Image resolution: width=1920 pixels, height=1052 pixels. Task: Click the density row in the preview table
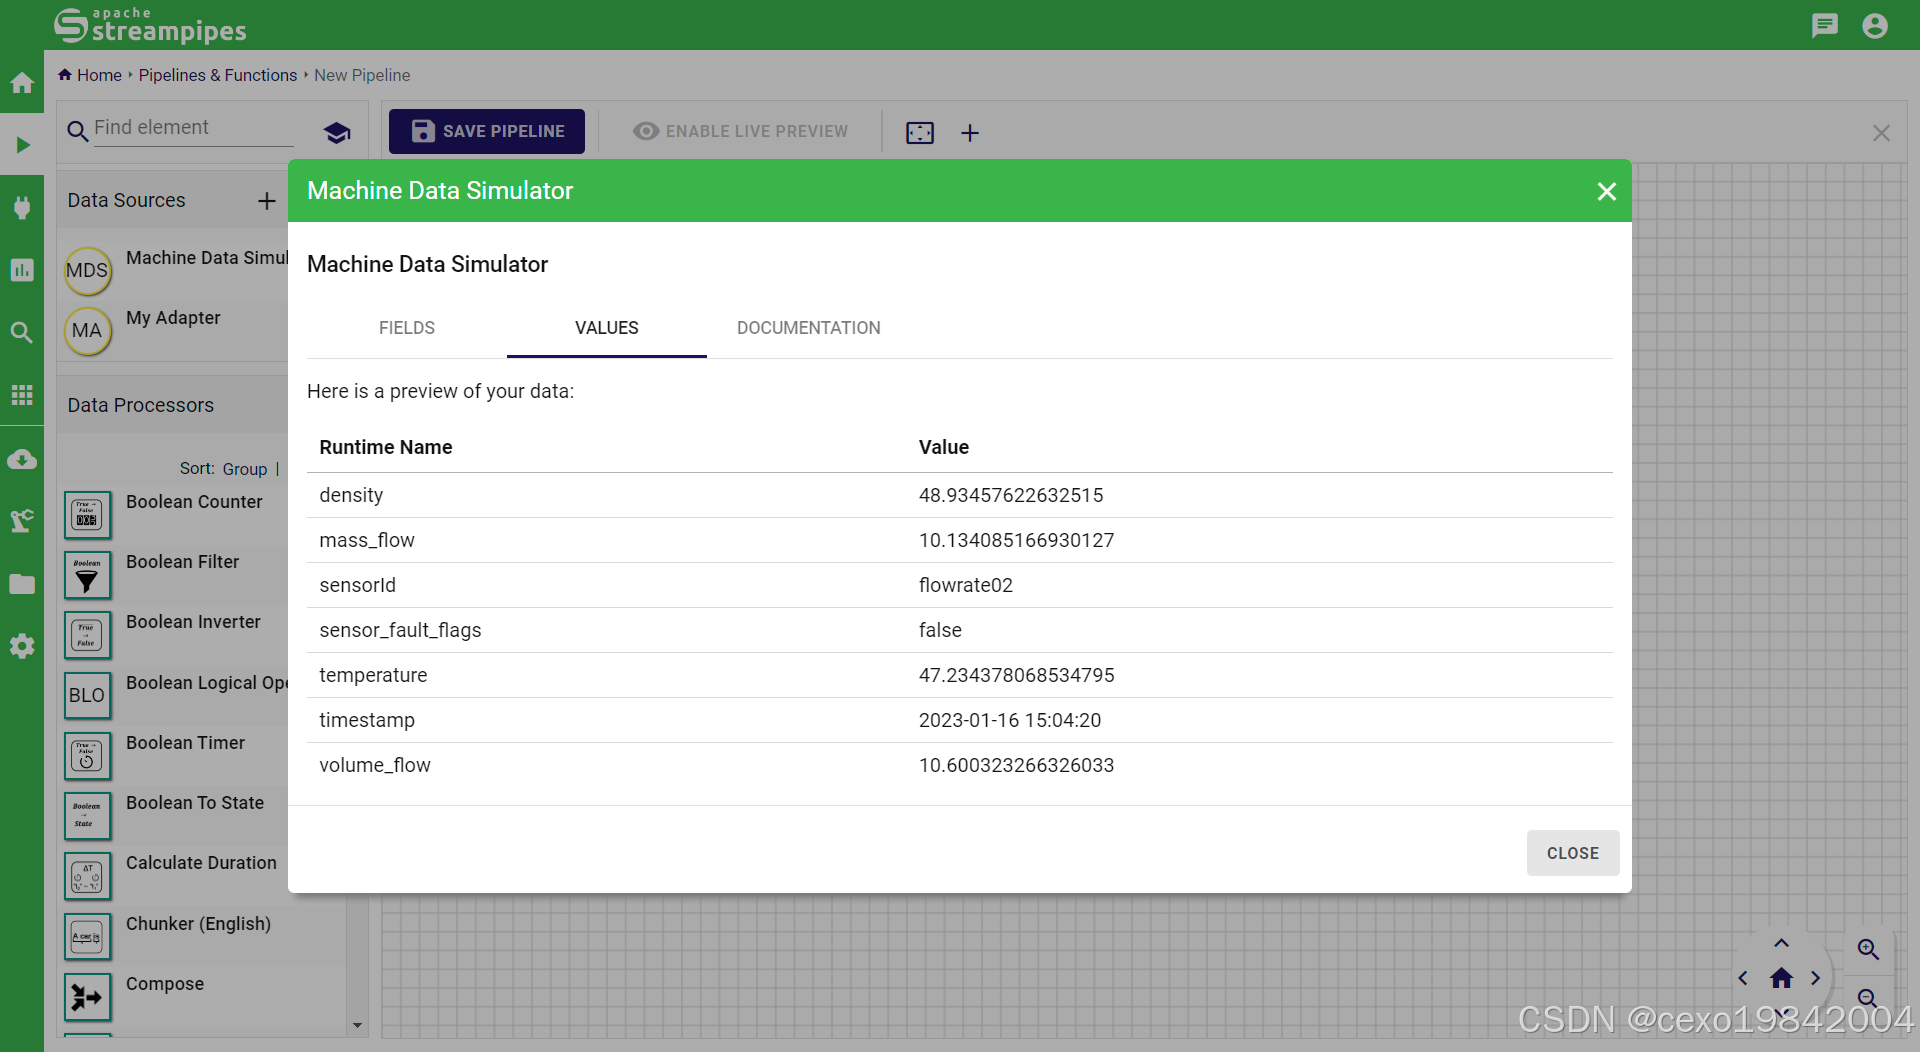pyautogui.click(x=960, y=495)
